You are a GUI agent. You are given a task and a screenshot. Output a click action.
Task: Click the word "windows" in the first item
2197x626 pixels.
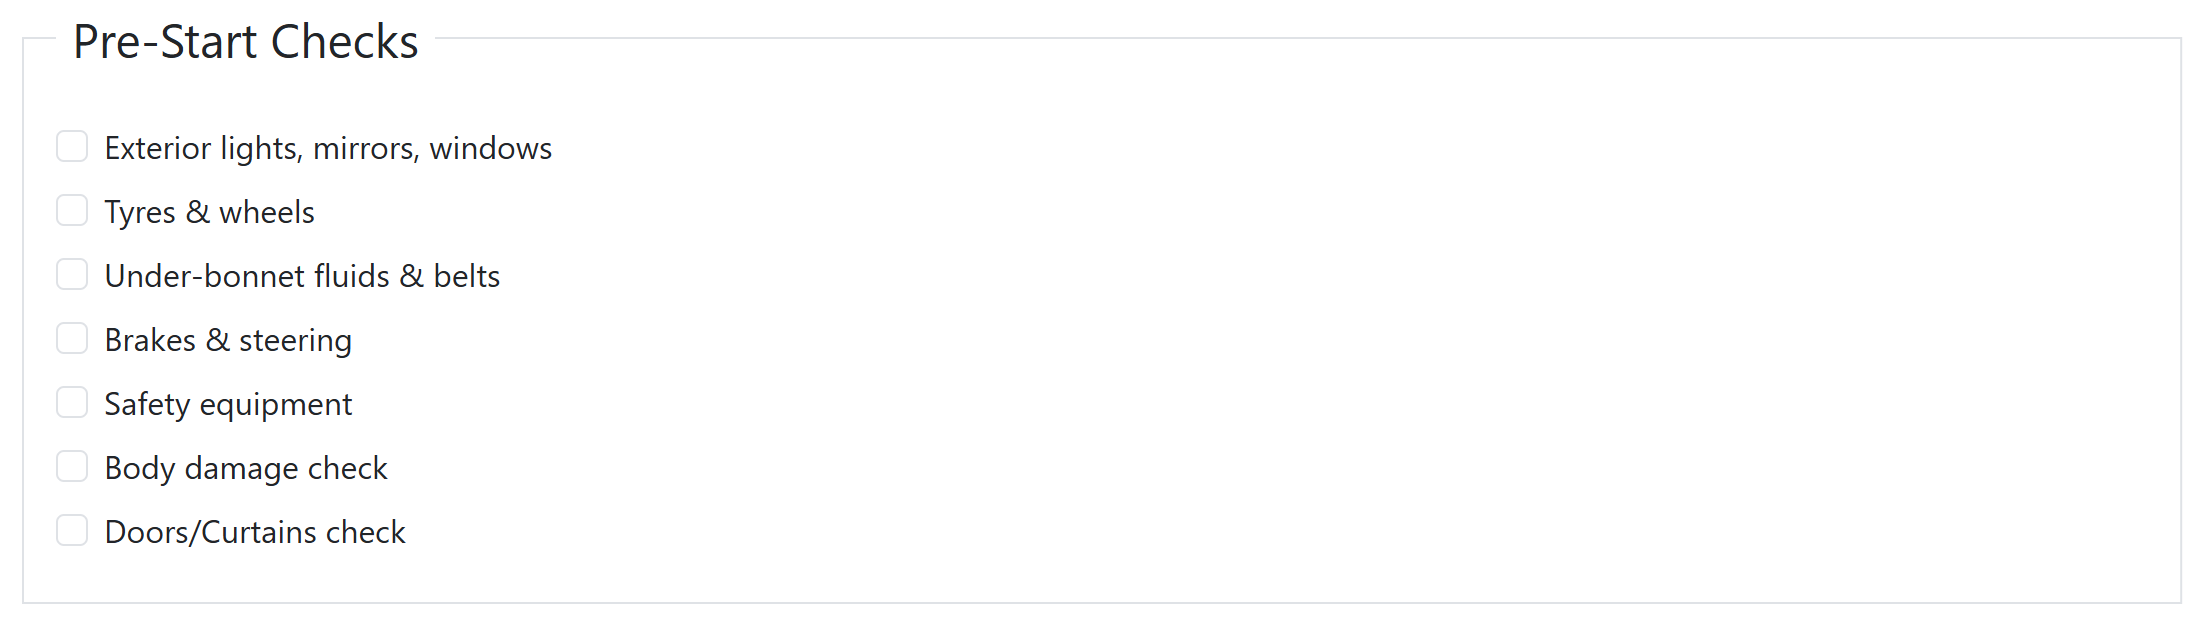[490, 148]
